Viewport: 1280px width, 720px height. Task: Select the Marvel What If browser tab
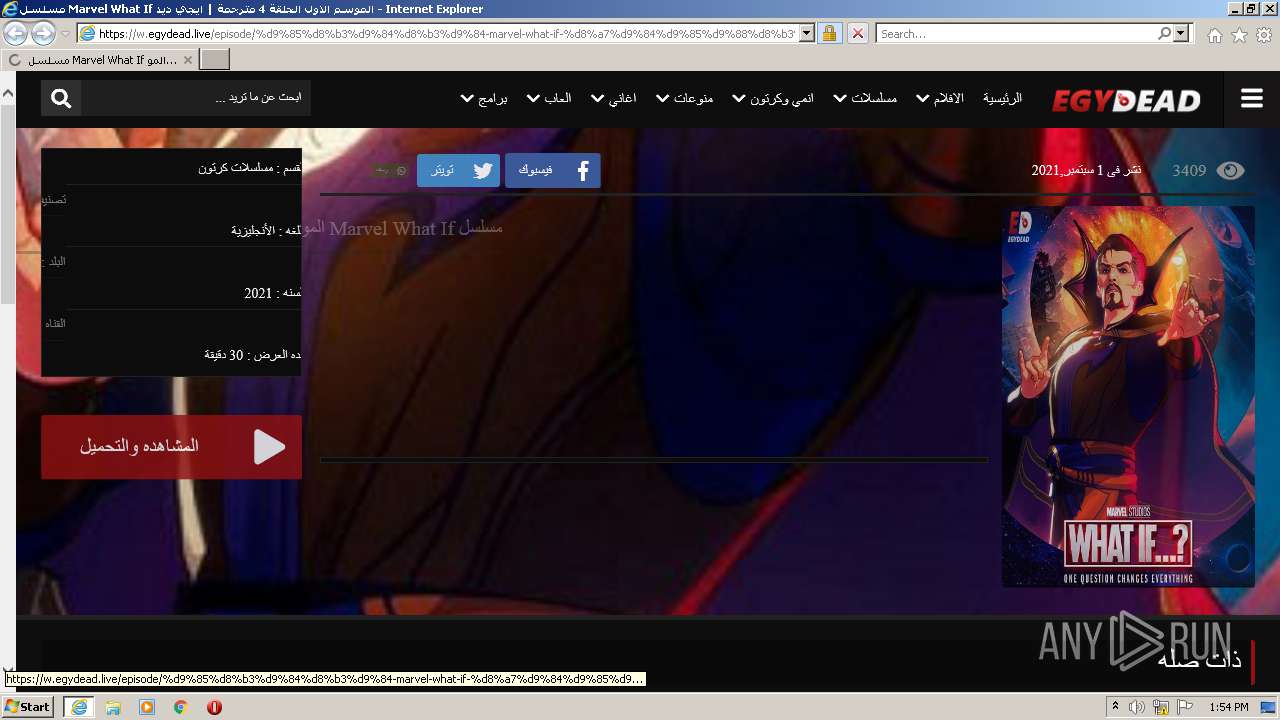[x=100, y=60]
